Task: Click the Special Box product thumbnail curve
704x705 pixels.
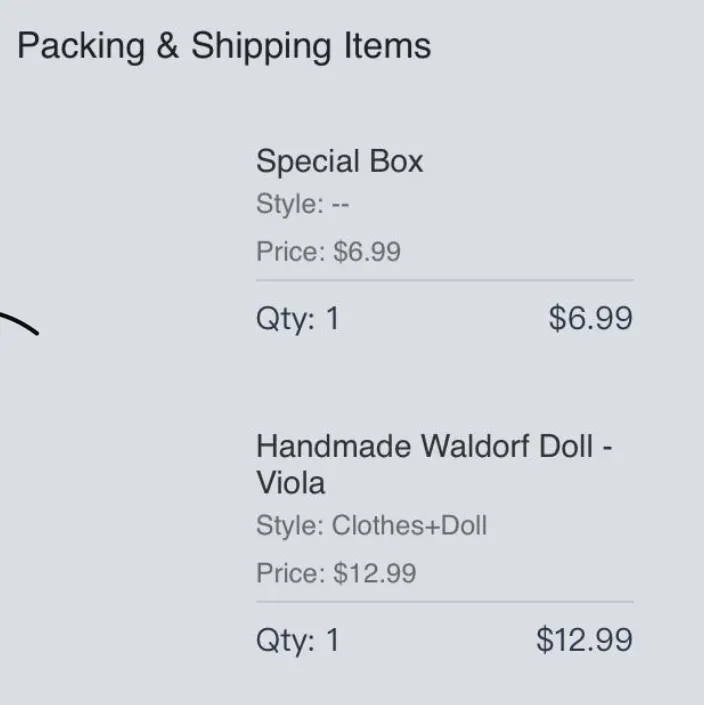Action: [x=19, y=323]
